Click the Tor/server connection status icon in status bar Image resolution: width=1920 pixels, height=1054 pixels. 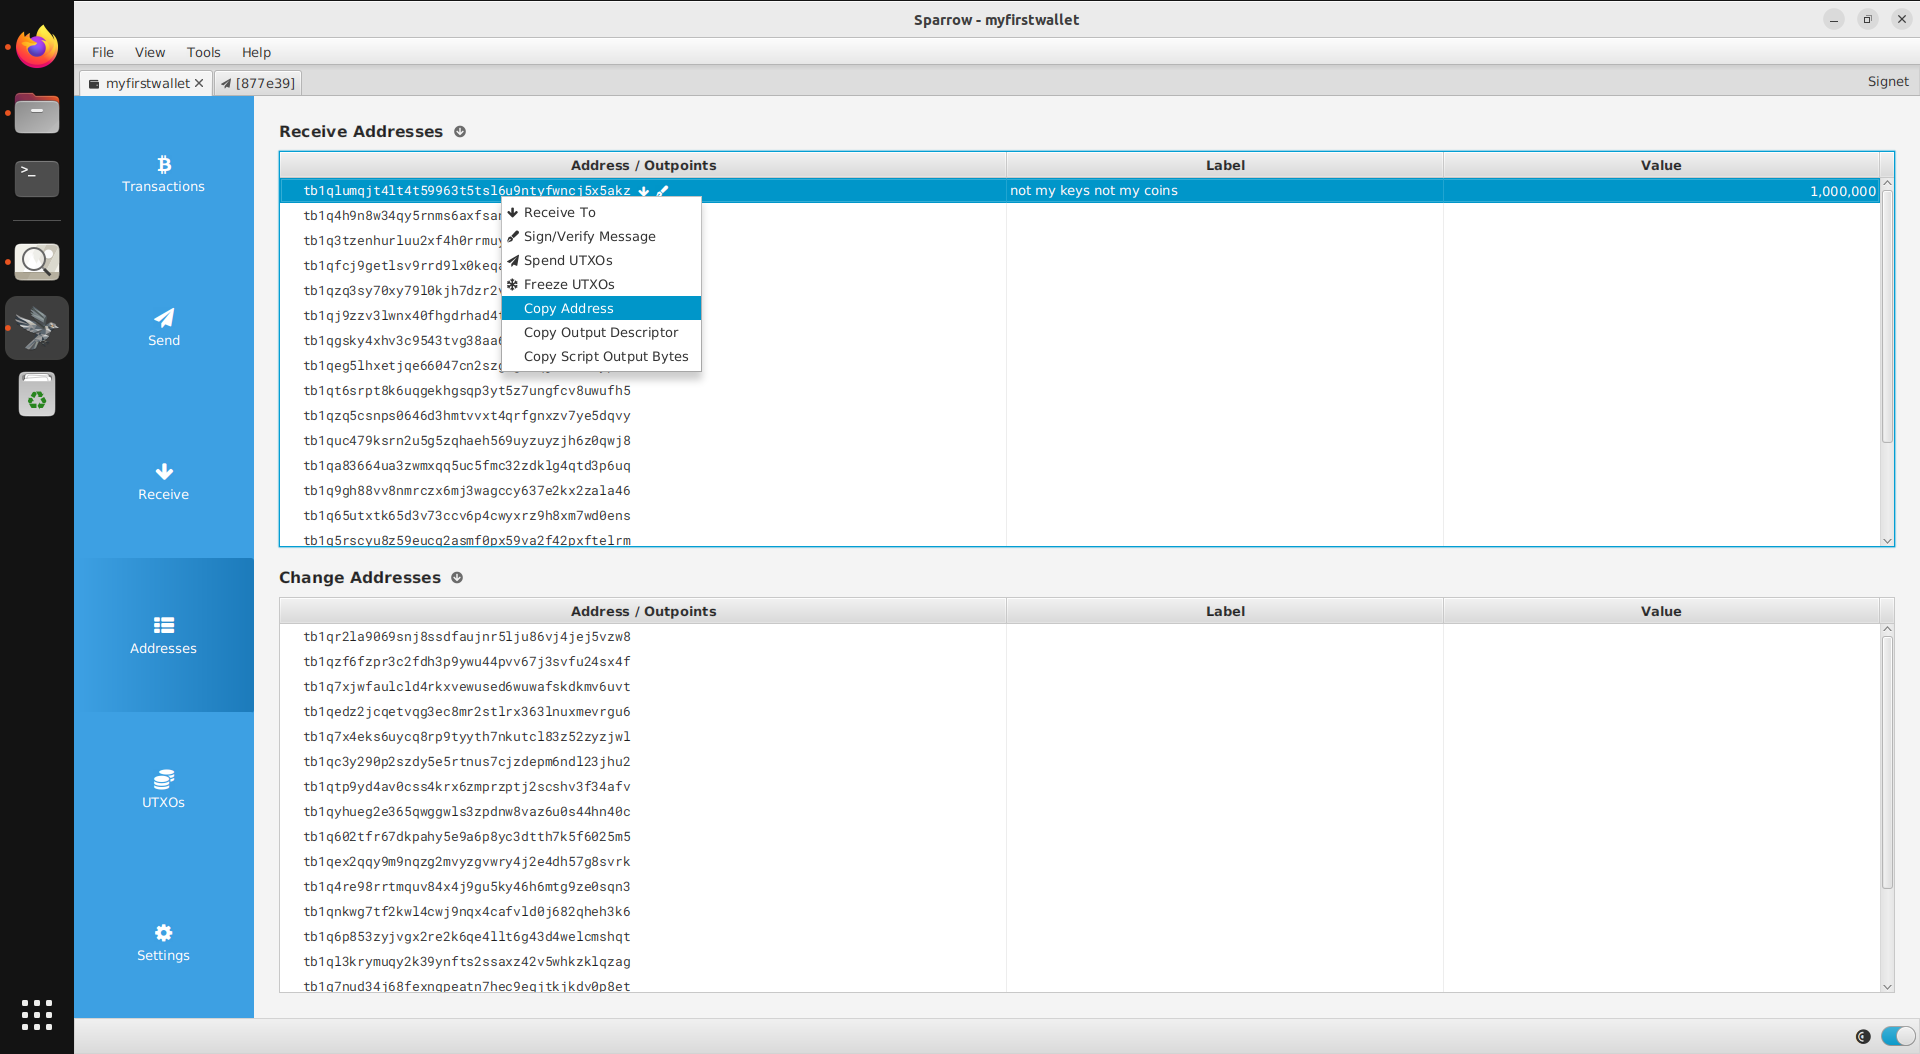[x=1862, y=1036]
